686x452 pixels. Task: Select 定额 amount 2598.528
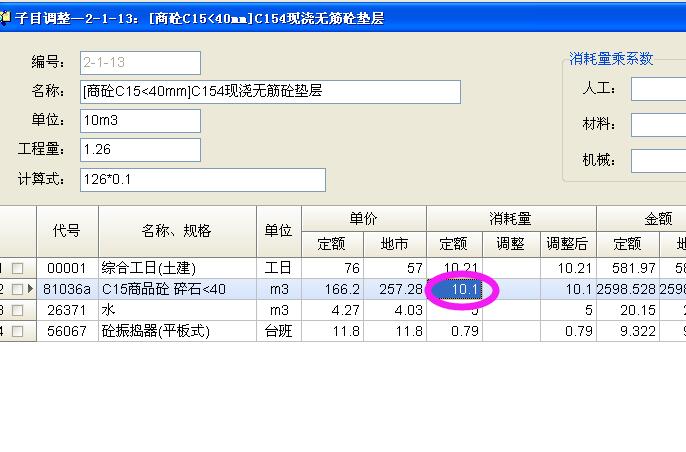tap(628, 289)
